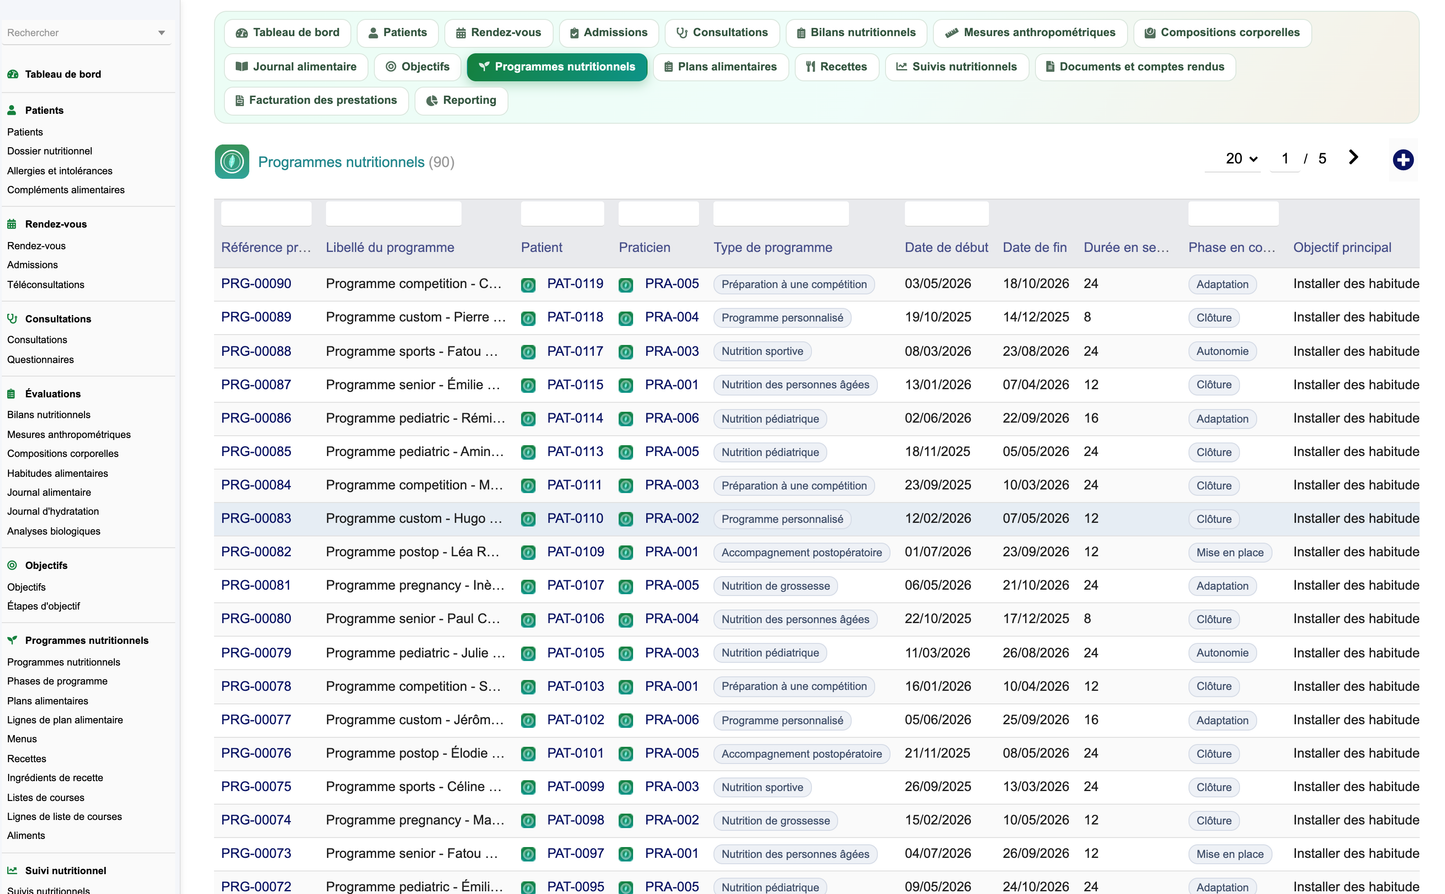Open the Bilans nutritionnels tab
The image size is (1445, 894).
pyautogui.click(x=856, y=33)
